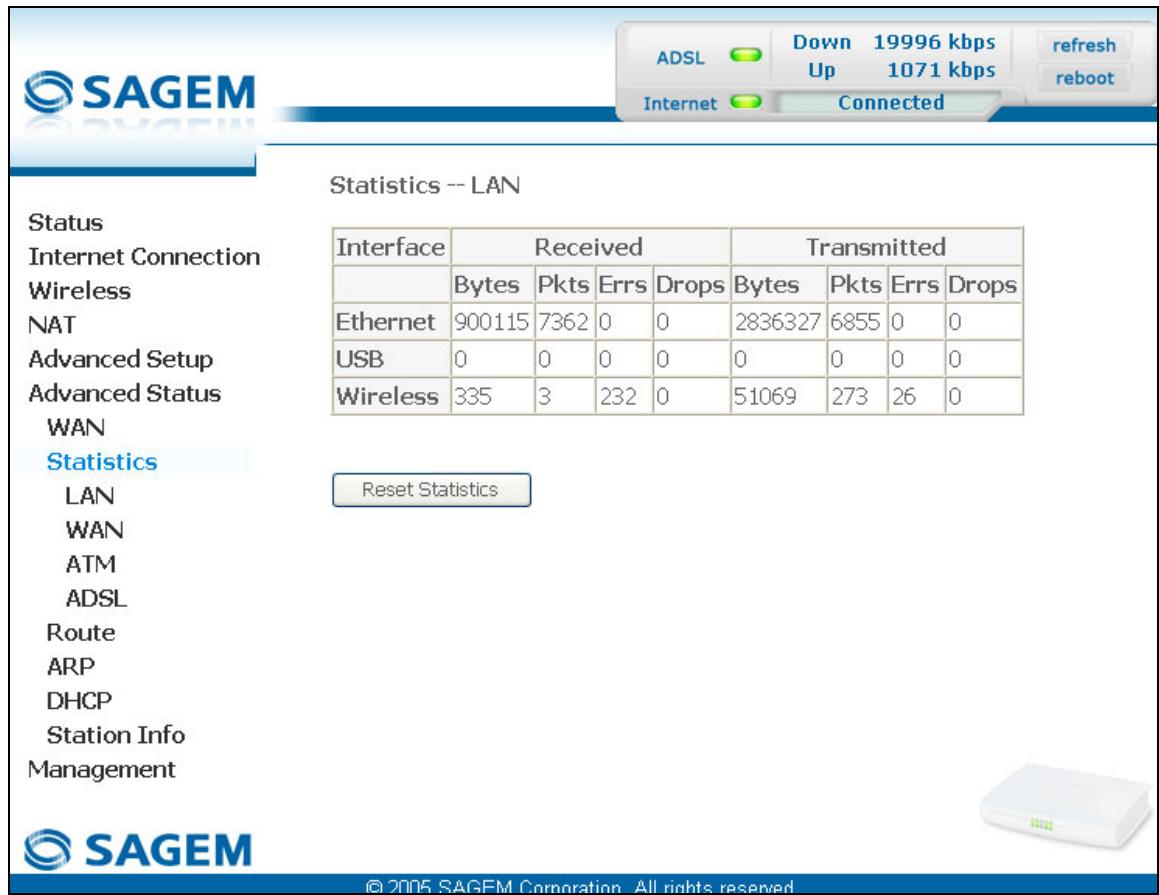The image size is (1159, 895).
Task: Select Advanced Status in the sidebar
Action: (x=124, y=393)
